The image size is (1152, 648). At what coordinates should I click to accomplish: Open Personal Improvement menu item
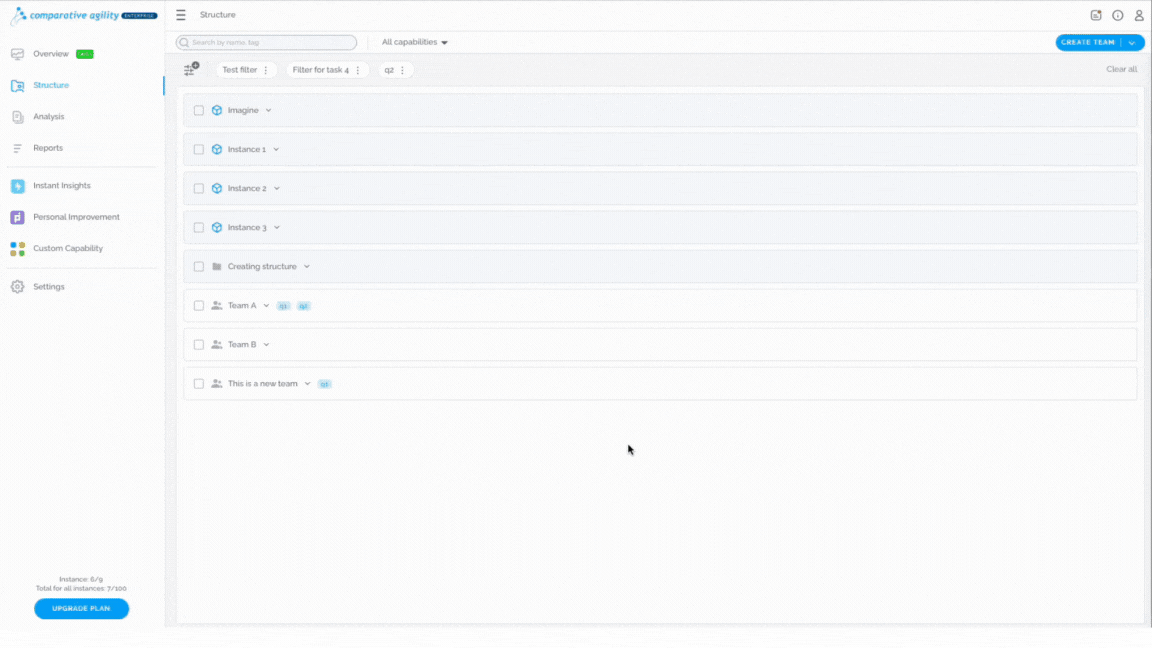click(x=76, y=217)
